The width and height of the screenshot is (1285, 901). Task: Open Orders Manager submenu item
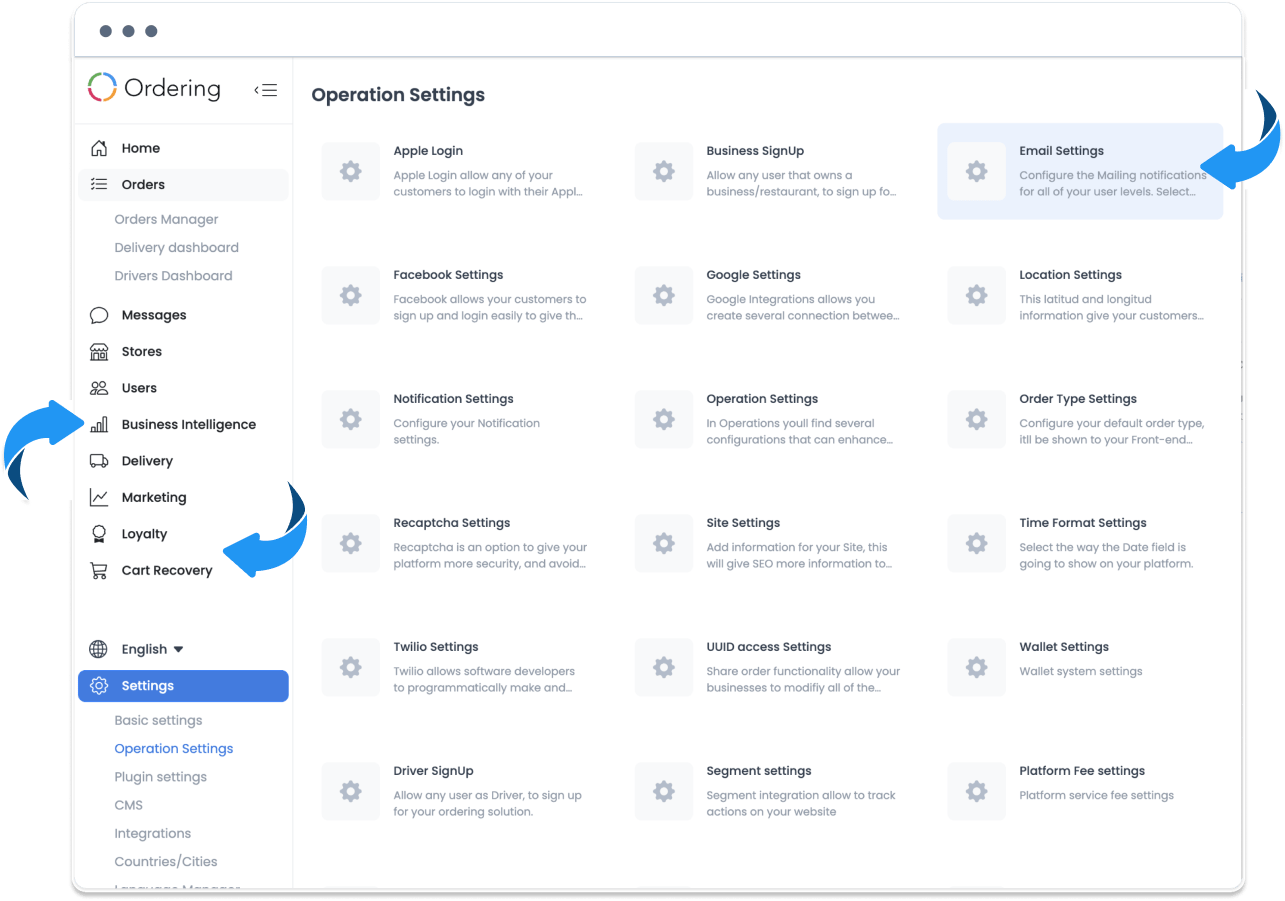[x=166, y=219]
